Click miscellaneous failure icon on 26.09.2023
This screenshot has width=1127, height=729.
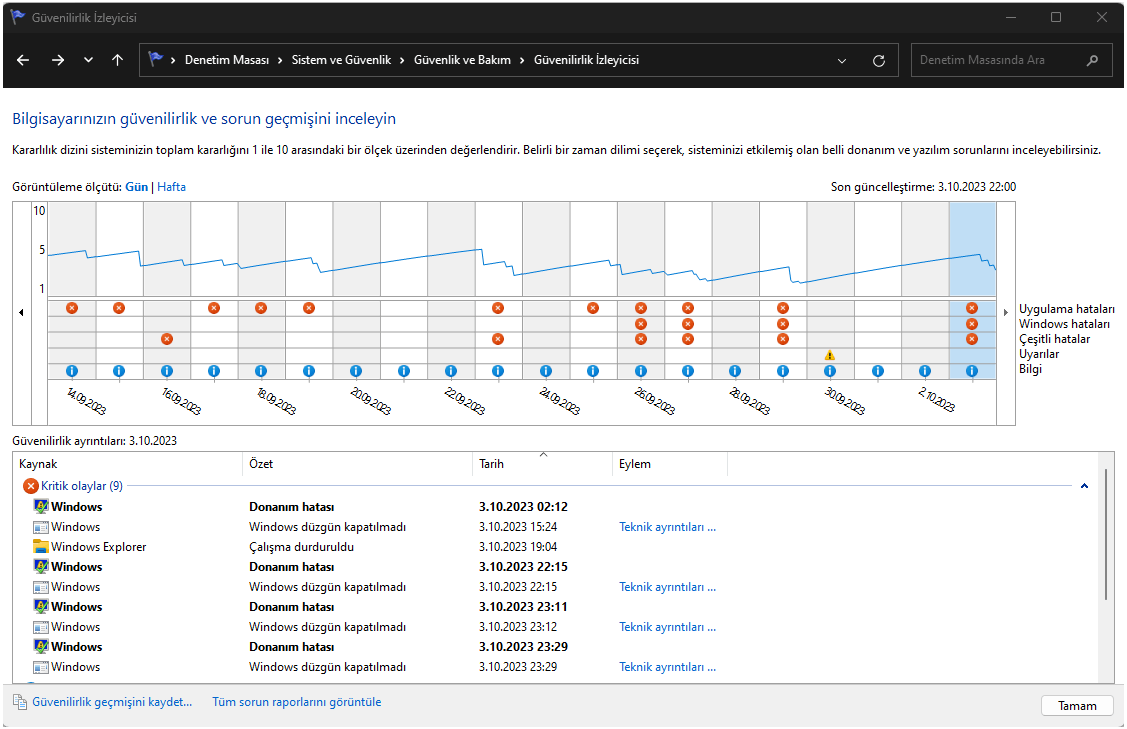(x=641, y=339)
